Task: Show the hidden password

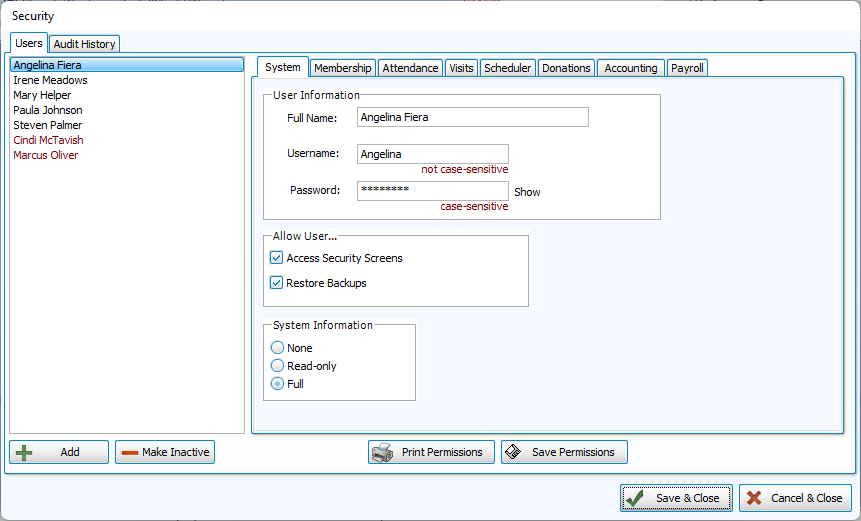Action: pyautogui.click(x=527, y=192)
